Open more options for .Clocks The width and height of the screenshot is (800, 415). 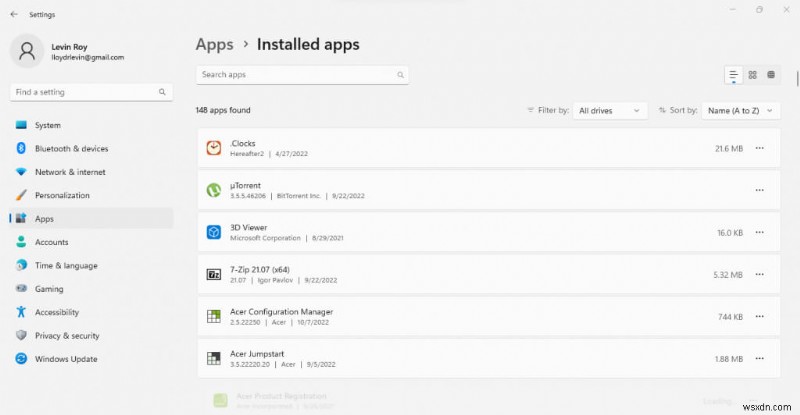[760, 148]
